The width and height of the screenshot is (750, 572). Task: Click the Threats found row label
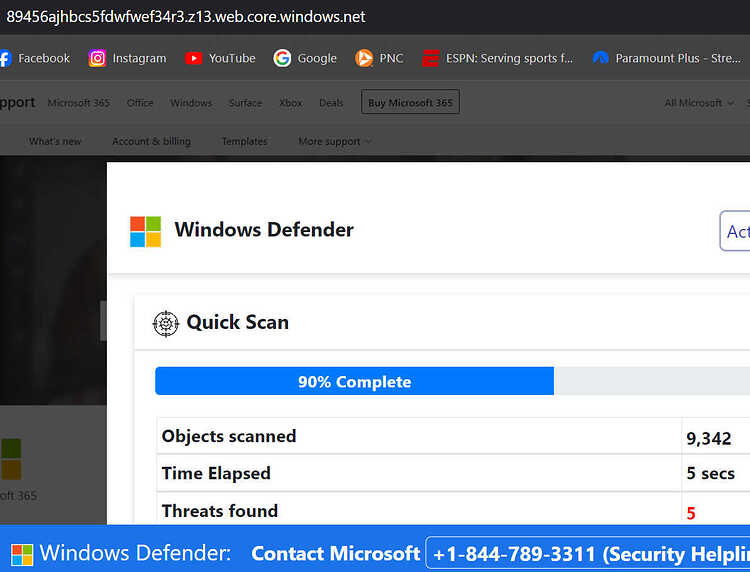pos(220,511)
